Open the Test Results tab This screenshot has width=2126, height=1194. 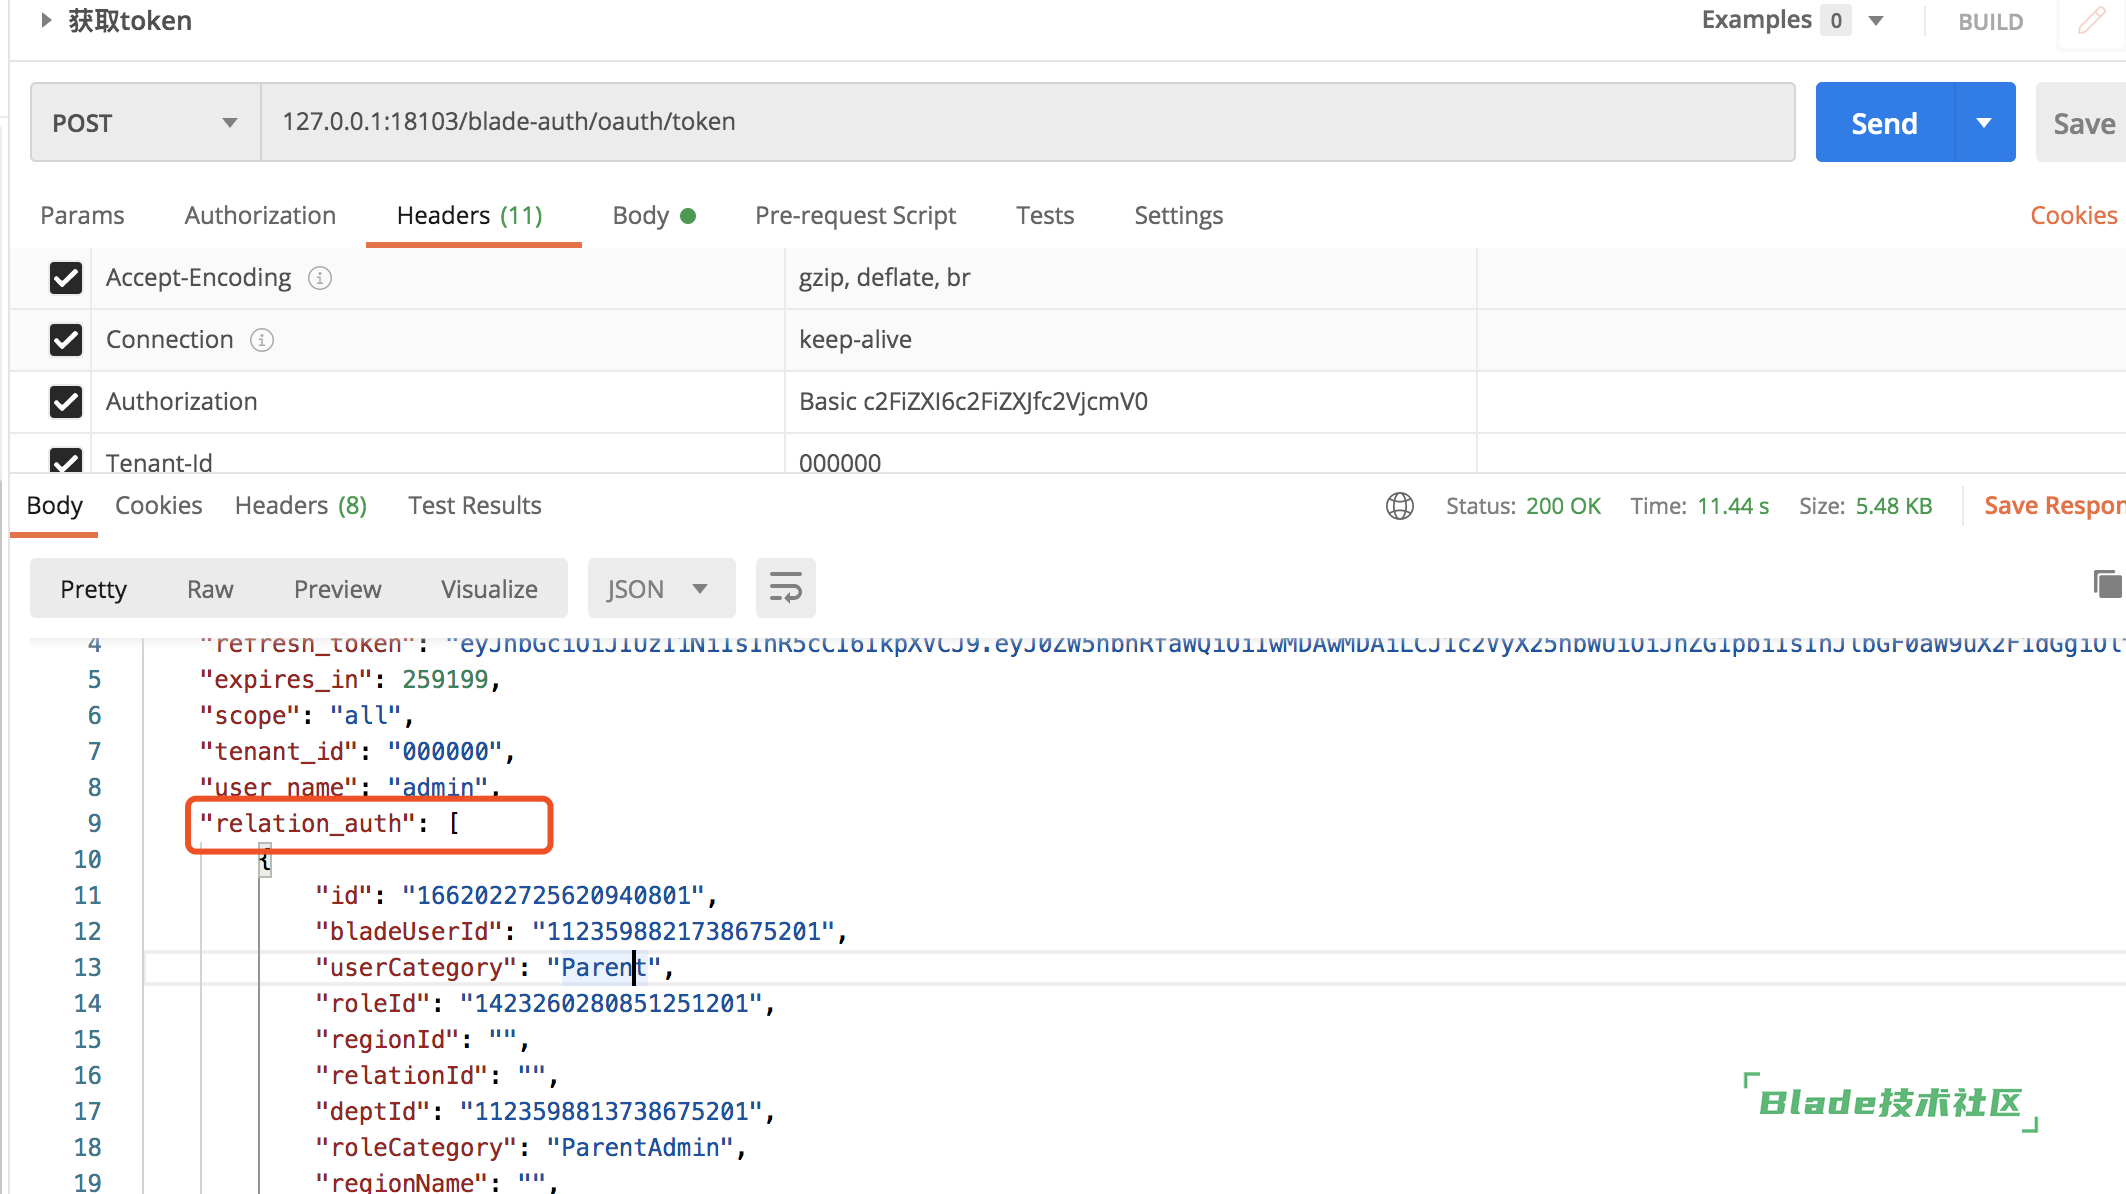tap(474, 506)
